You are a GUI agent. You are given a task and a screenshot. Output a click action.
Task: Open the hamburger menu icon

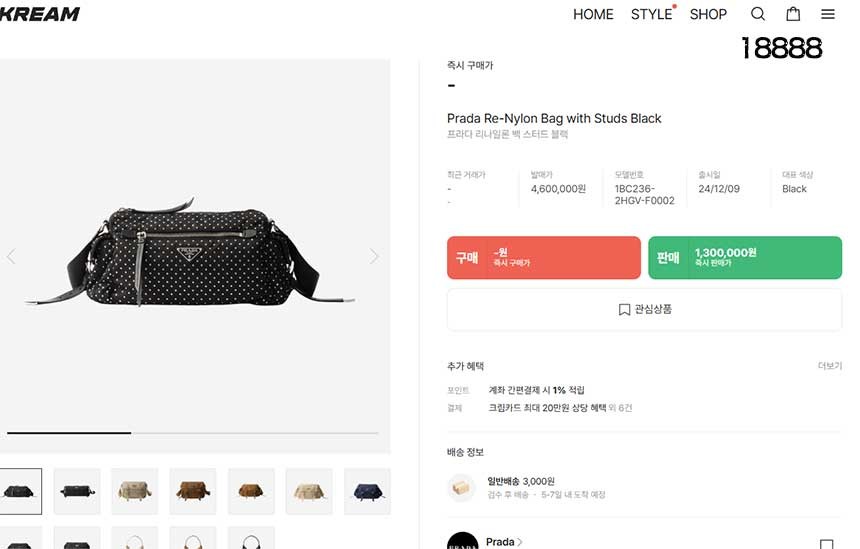[828, 14]
